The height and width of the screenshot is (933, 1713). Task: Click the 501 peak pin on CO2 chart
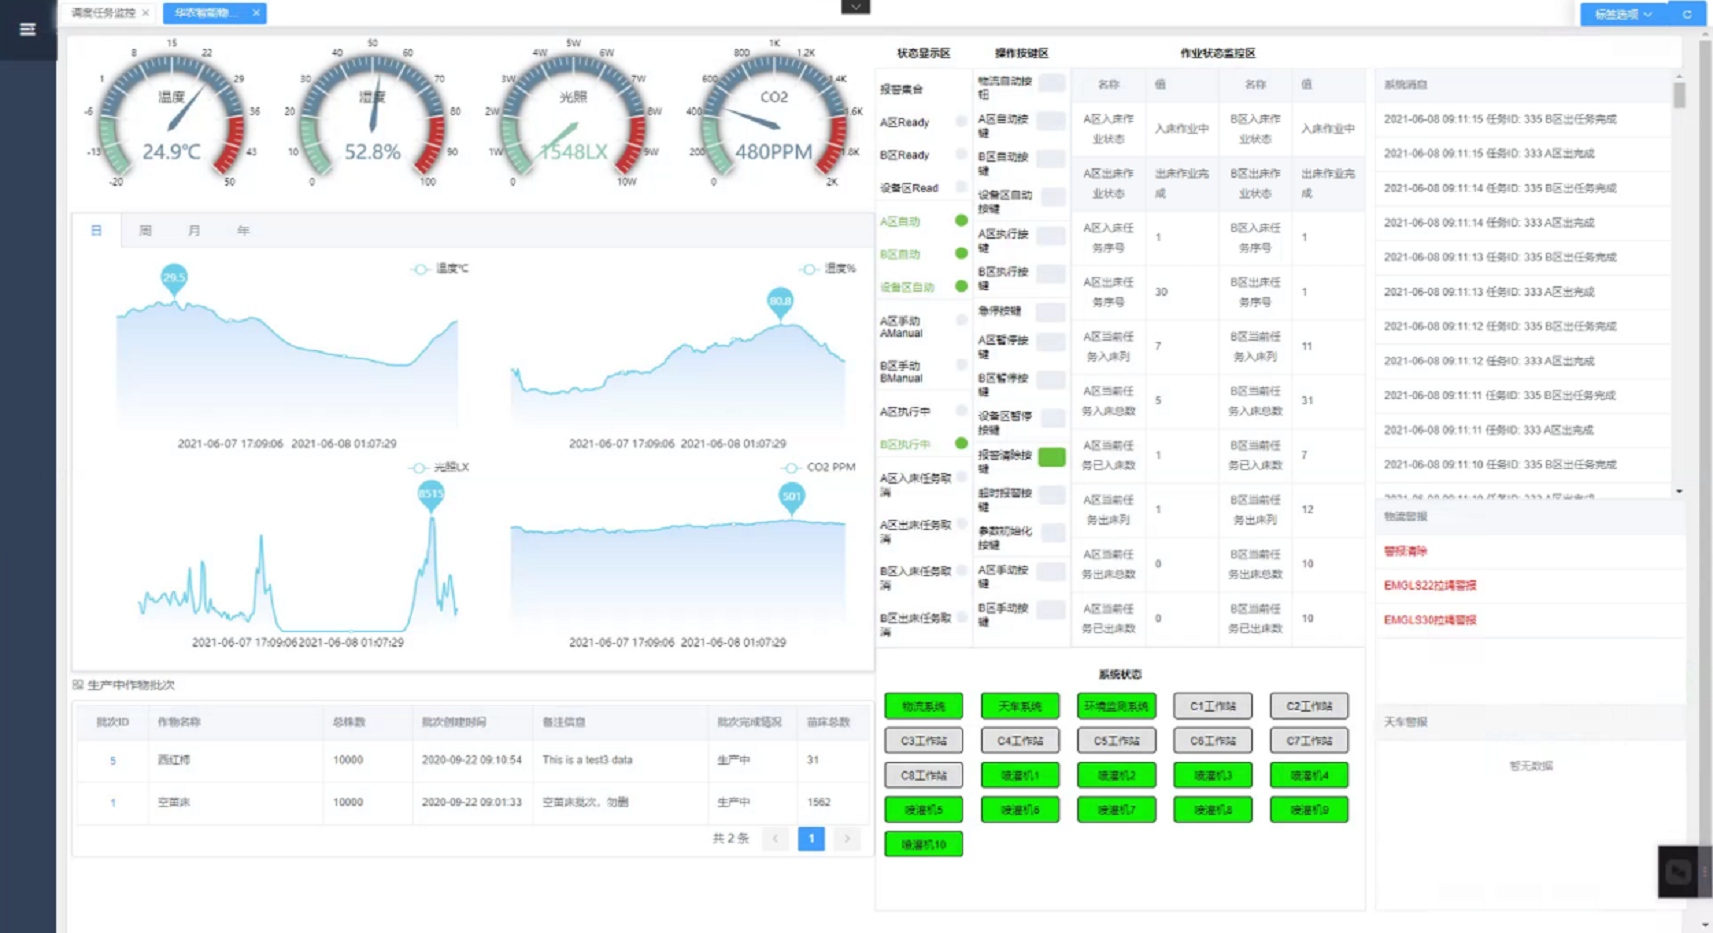791,496
